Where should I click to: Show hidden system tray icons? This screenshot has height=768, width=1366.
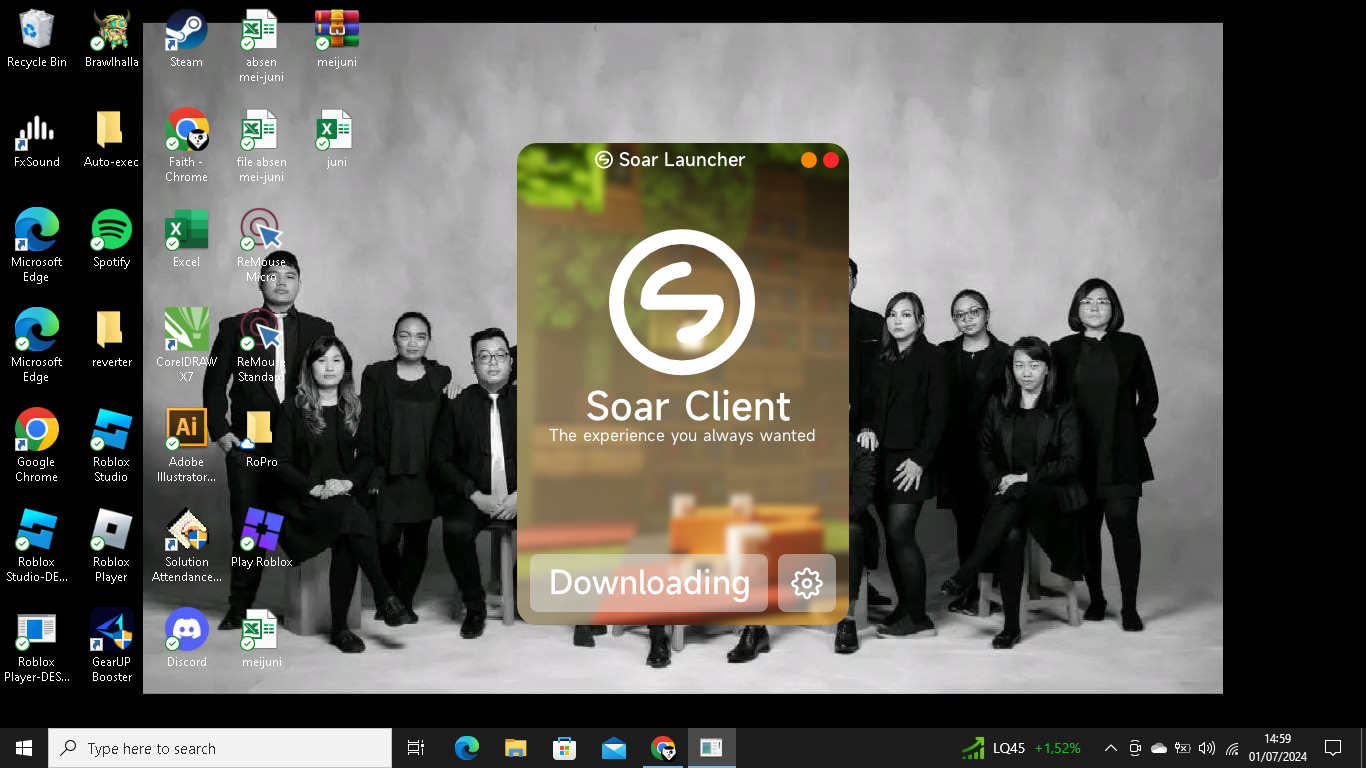coord(1110,748)
